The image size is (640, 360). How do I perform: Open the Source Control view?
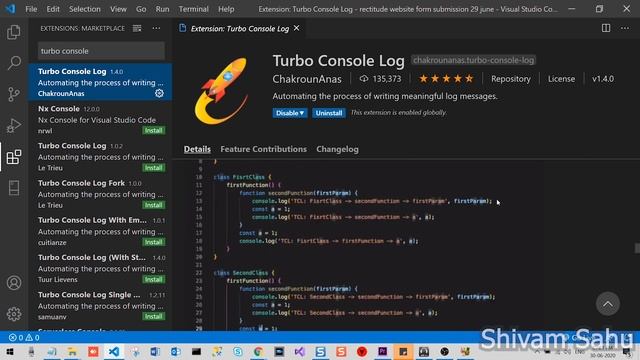pos(14,94)
